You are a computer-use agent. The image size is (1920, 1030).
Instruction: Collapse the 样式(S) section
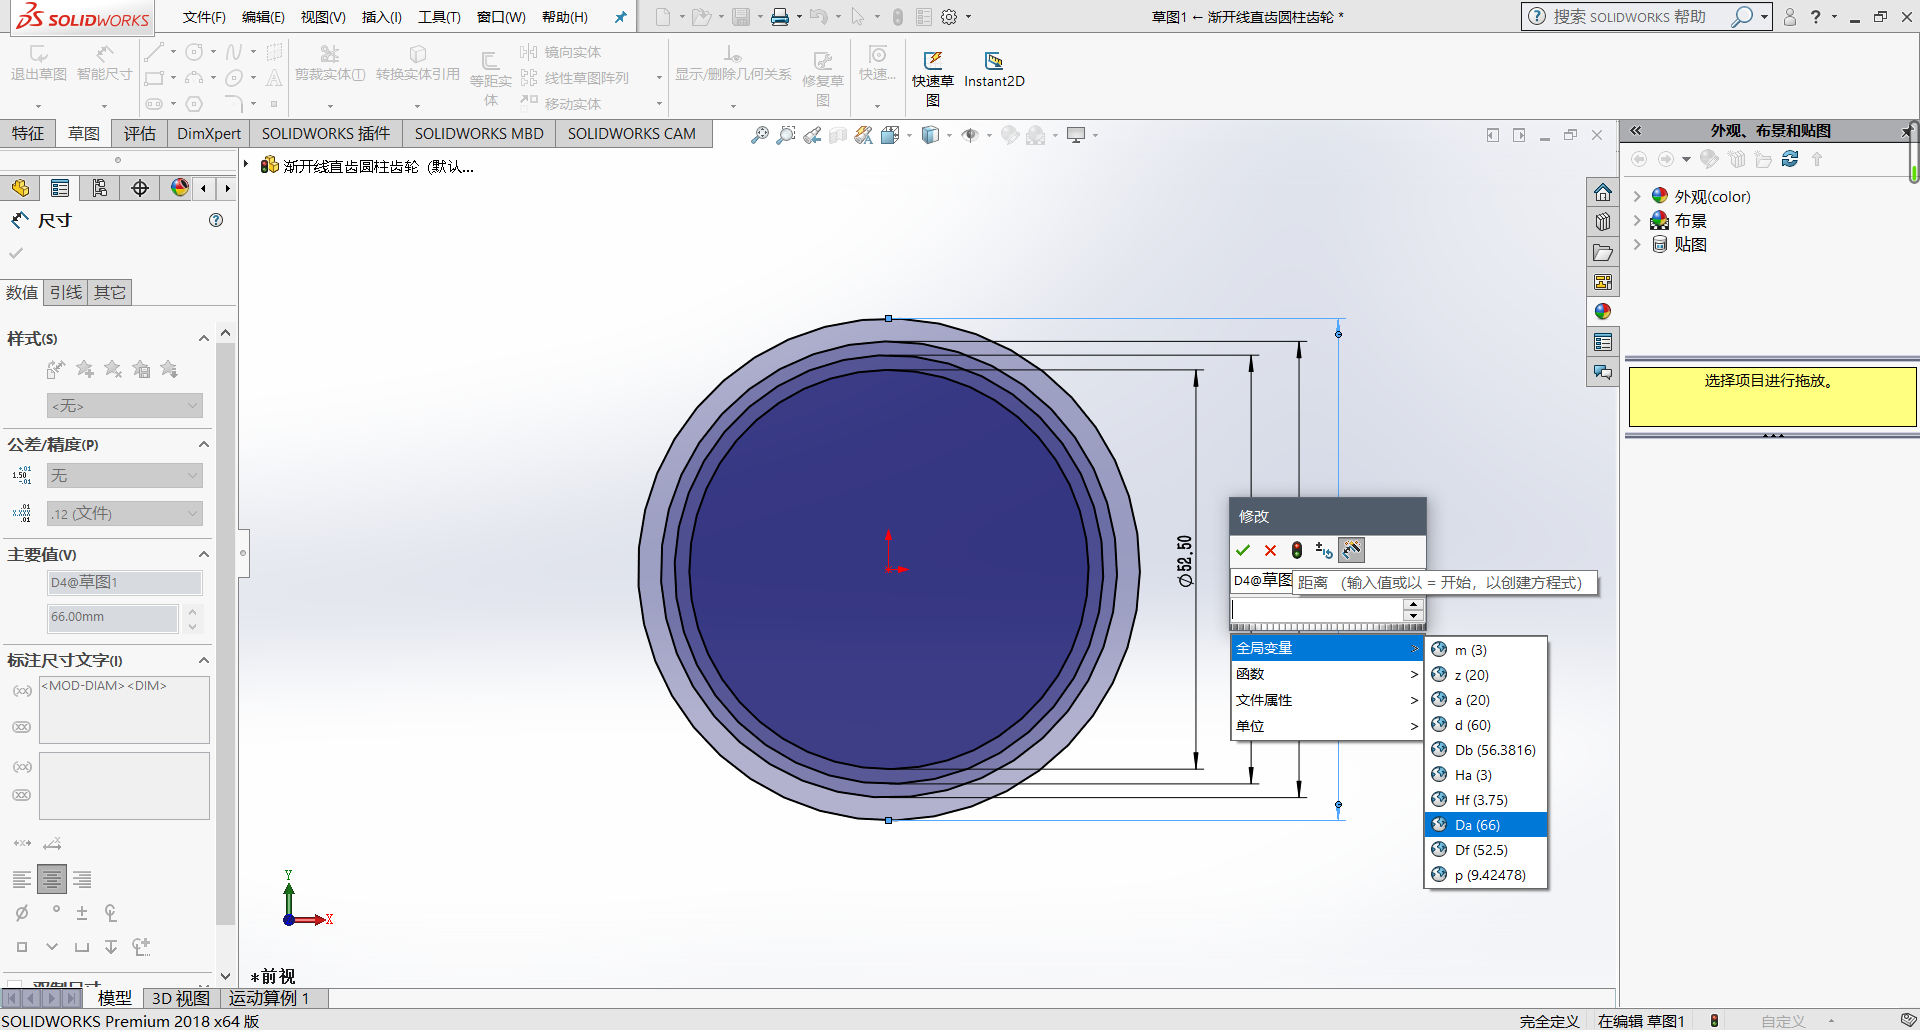click(x=204, y=338)
